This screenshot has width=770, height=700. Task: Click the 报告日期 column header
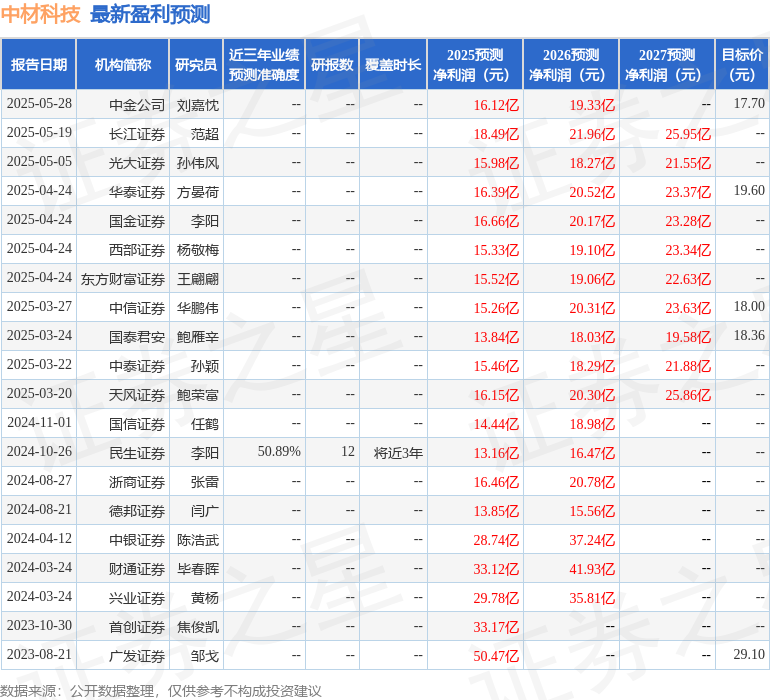pyautogui.click(x=39, y=65)
